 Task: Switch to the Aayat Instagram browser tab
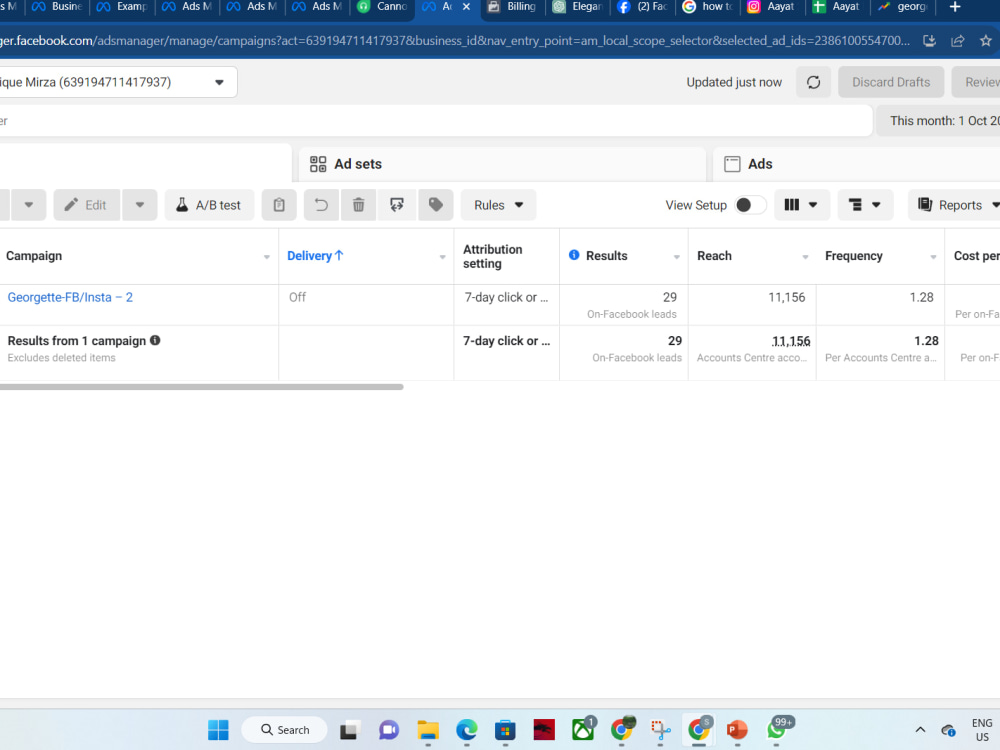(772, 7)
